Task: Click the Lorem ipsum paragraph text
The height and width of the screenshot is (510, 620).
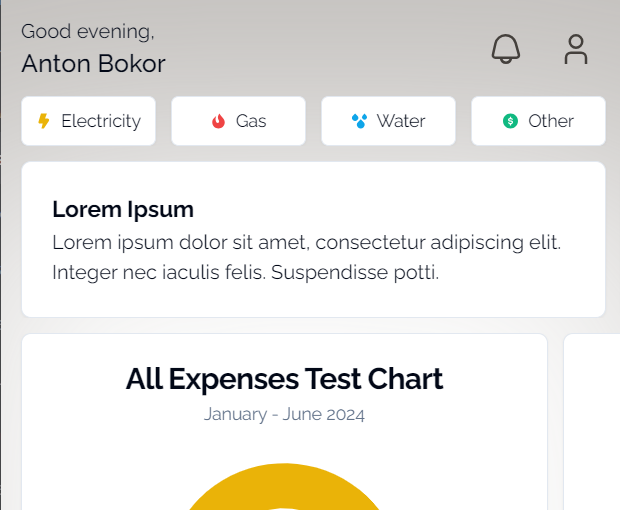Action: pos(306,257)
